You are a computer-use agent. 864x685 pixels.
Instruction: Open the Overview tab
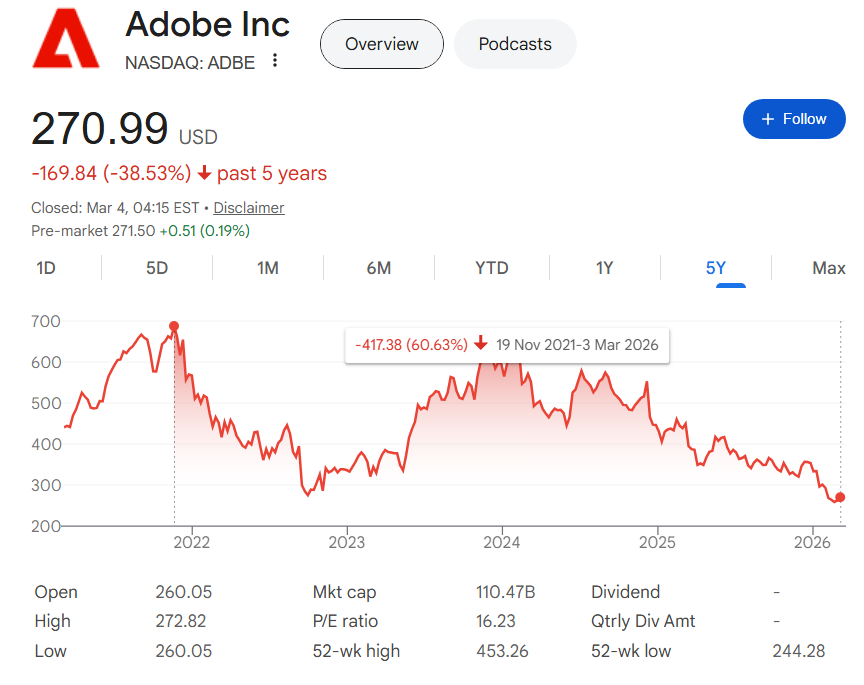click(x=381, y=44)
